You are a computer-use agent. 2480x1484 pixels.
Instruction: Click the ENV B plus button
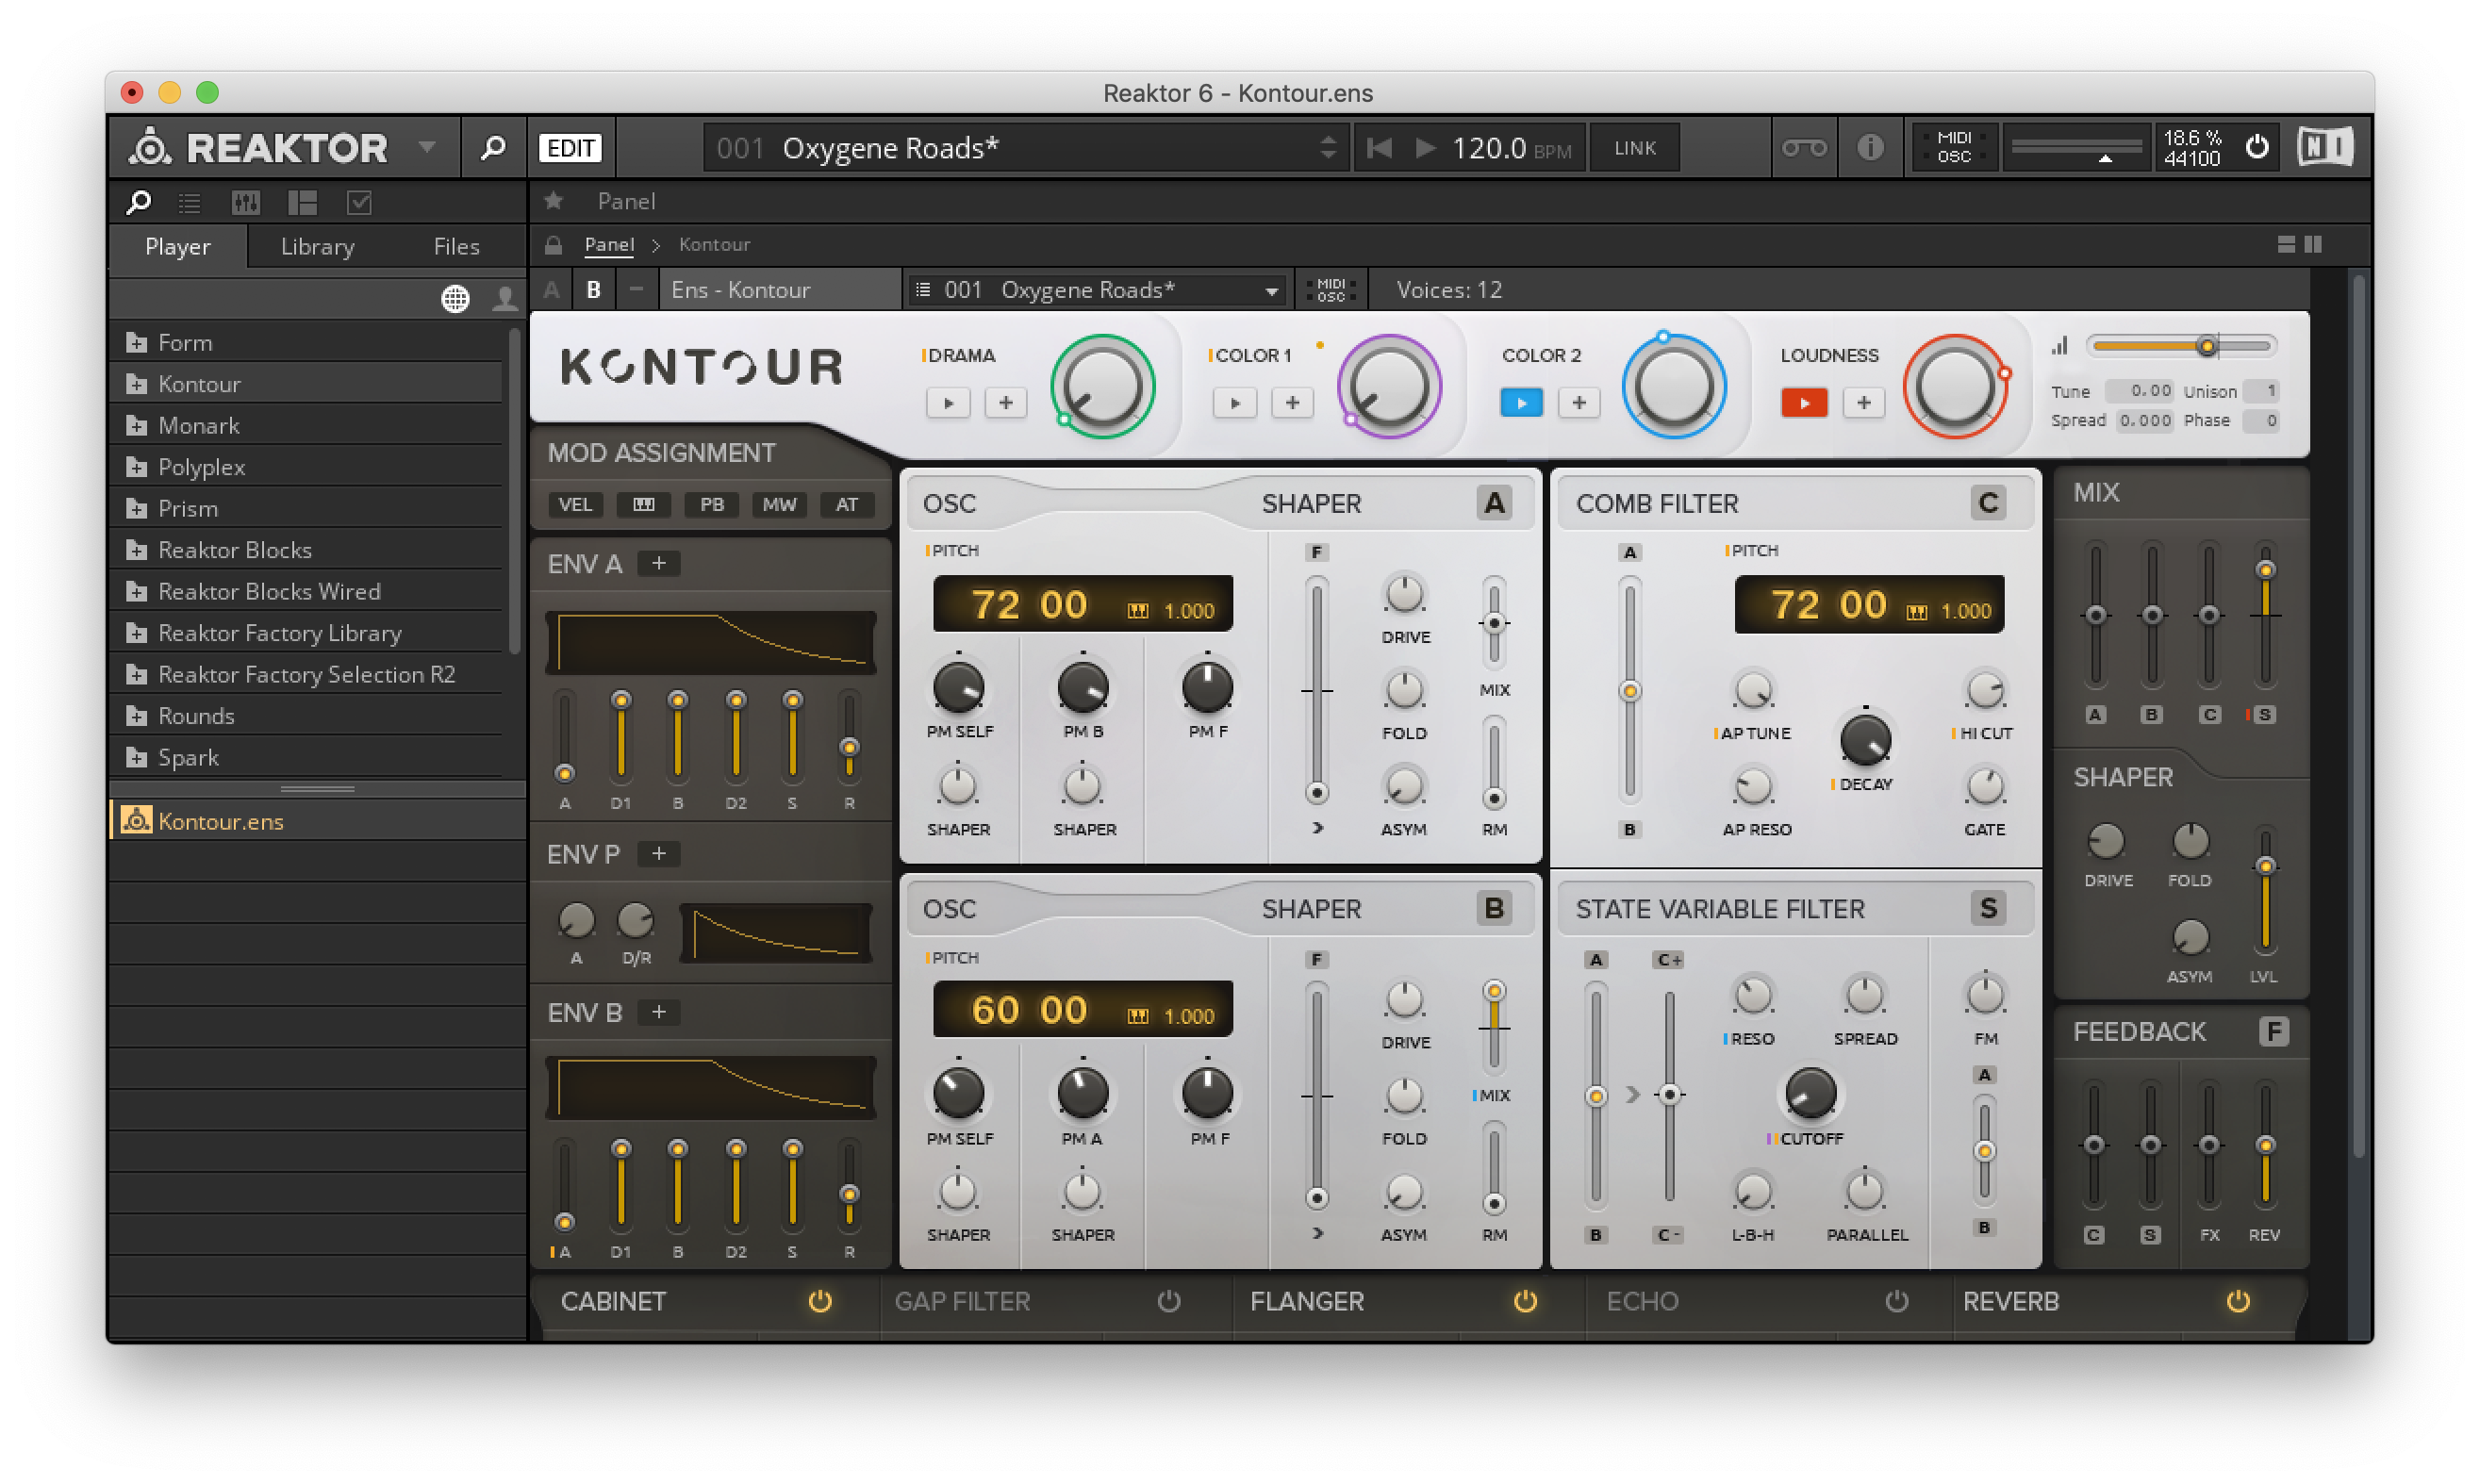point(659,1012)
